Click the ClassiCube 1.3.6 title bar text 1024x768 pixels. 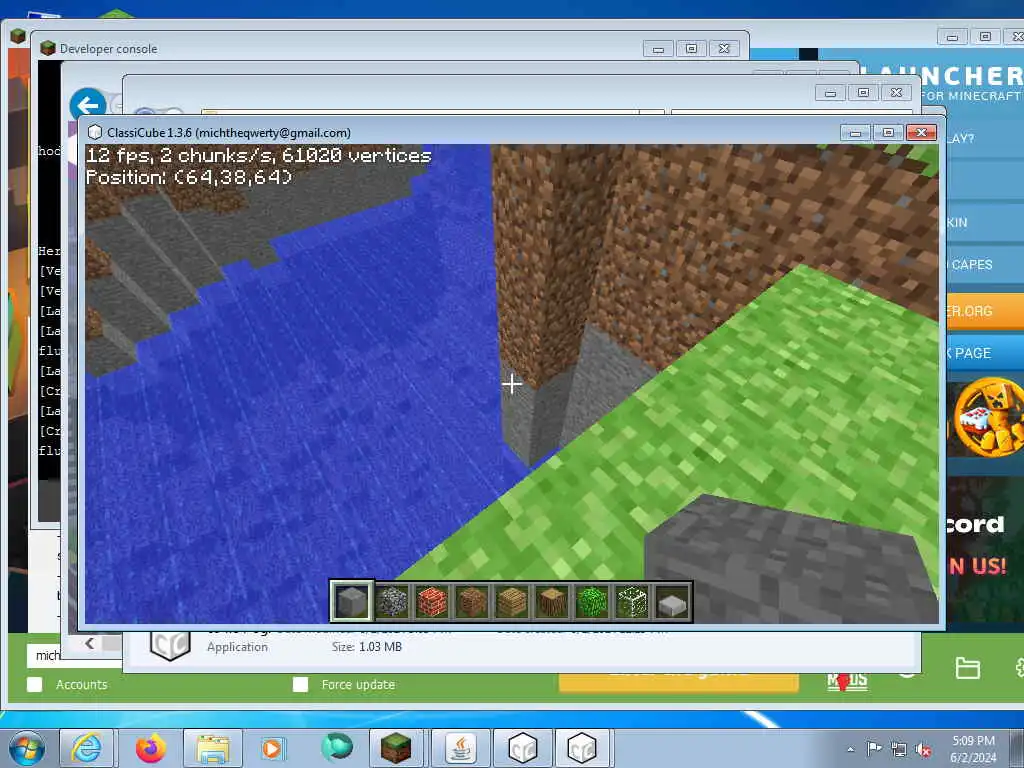click(x=229, y=133)
